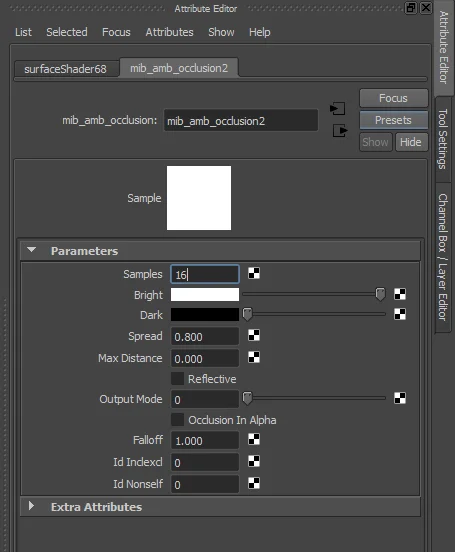Screen dimensions: 455x552
Task: Switch to the surfaceShader68 tab
Action: [x=66, y=69]
